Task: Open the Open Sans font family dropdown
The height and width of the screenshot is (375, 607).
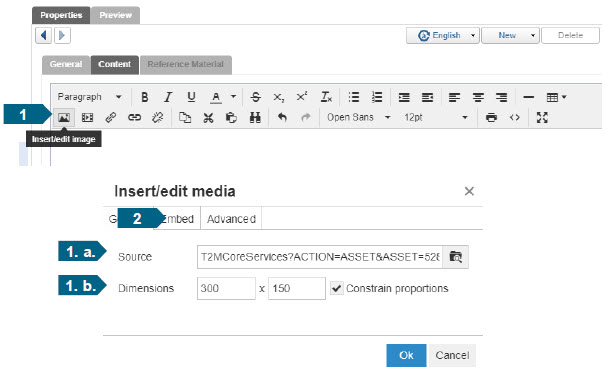Action: [x=358, y=117]
